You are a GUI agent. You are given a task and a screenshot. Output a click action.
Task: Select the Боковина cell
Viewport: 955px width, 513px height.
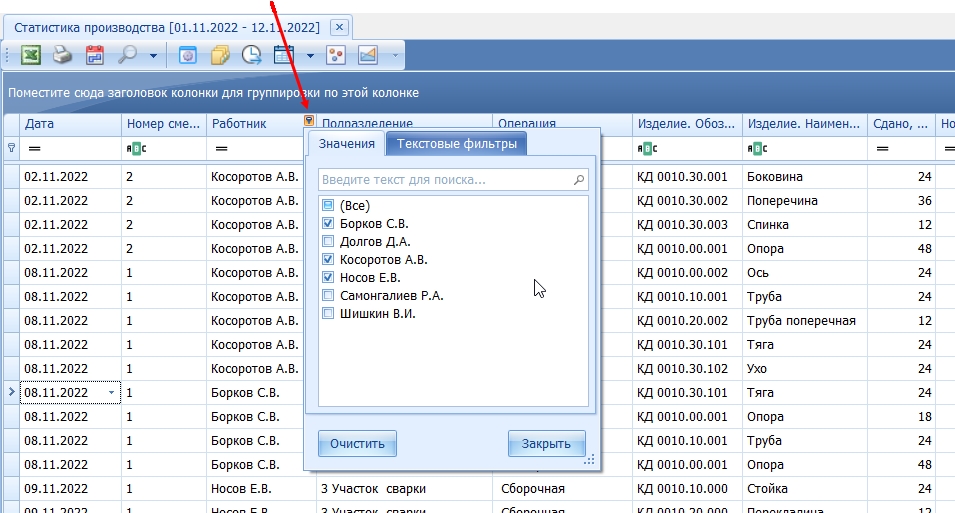805,177
